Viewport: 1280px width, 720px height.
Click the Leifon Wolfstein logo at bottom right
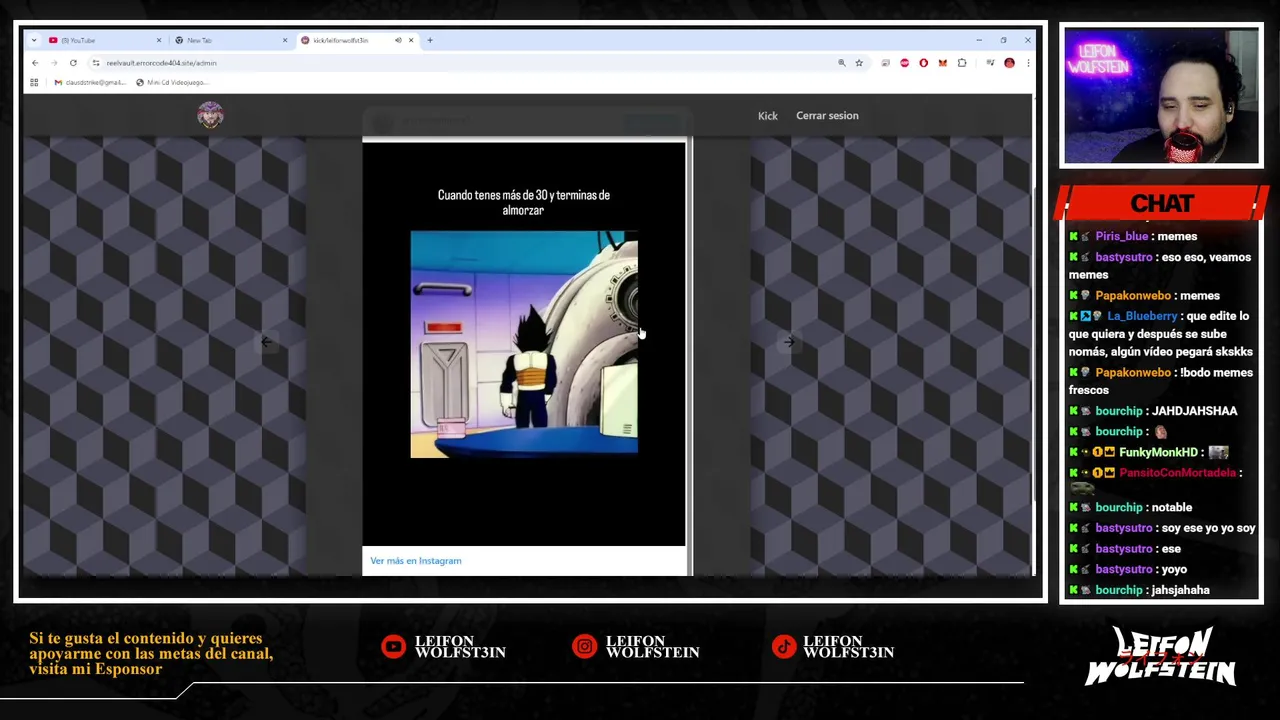click(x=1161, y=656)
